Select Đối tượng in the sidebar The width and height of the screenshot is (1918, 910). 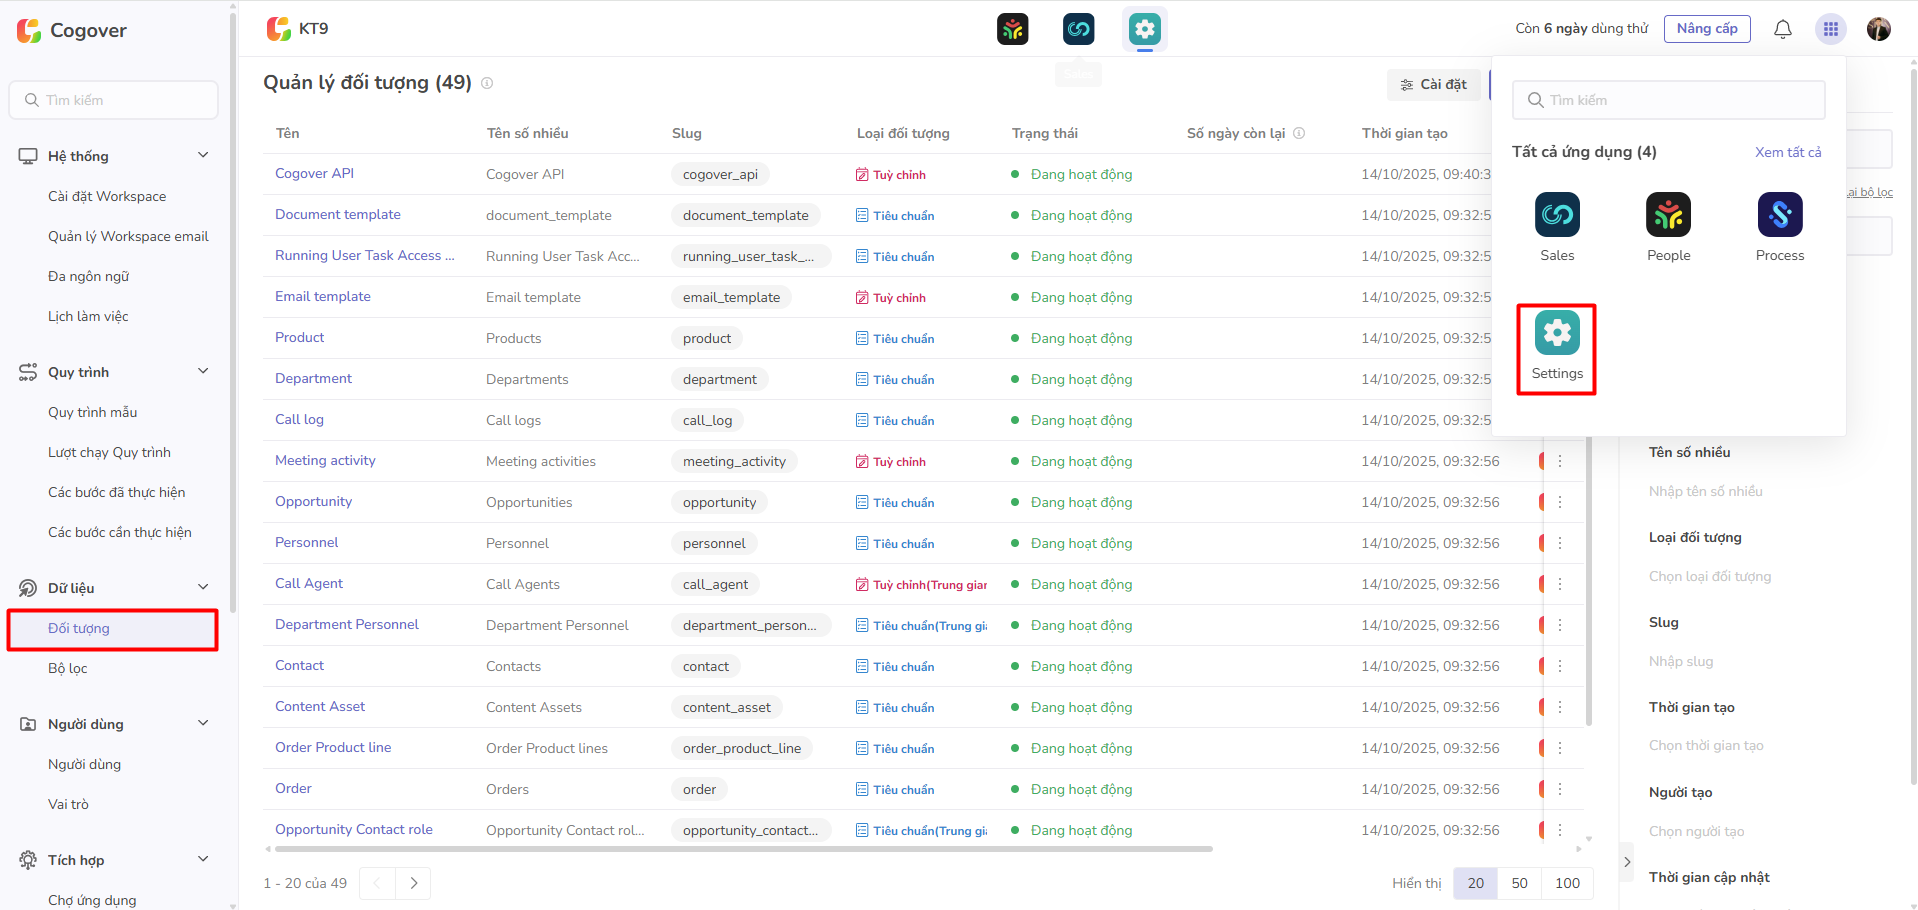[79, 629]
